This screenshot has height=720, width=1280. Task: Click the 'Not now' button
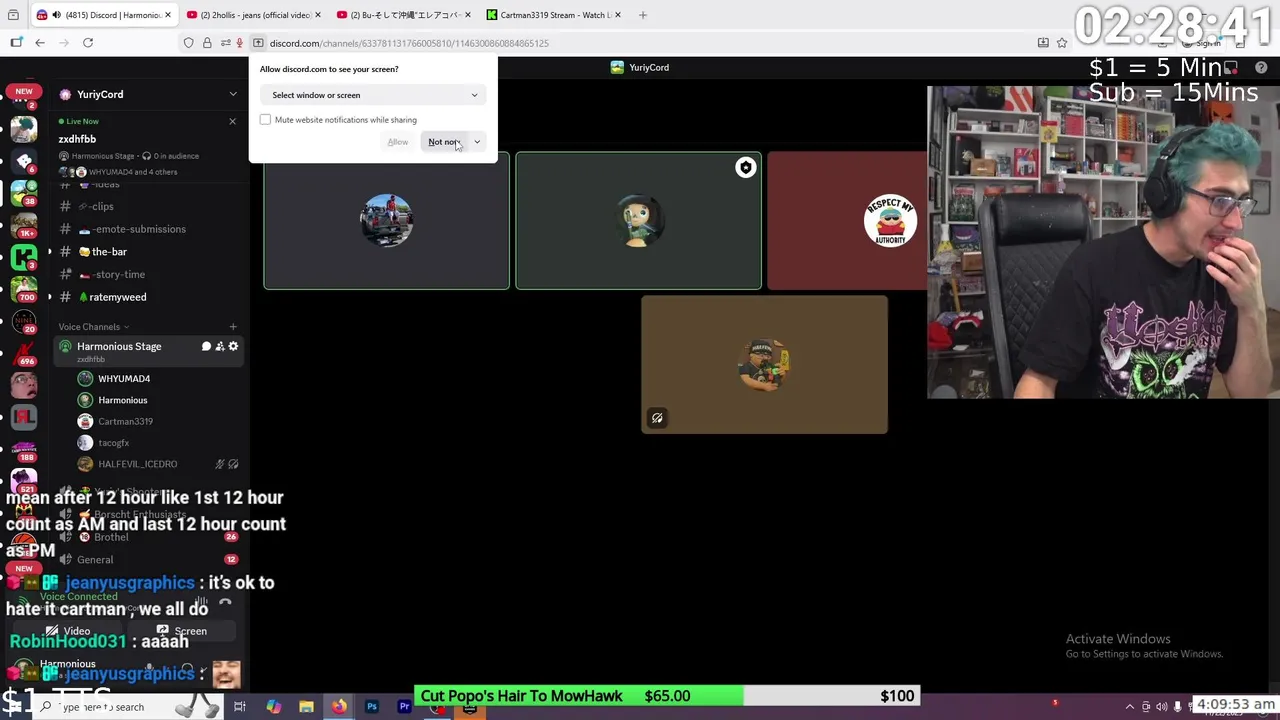(x=444, y=142)
